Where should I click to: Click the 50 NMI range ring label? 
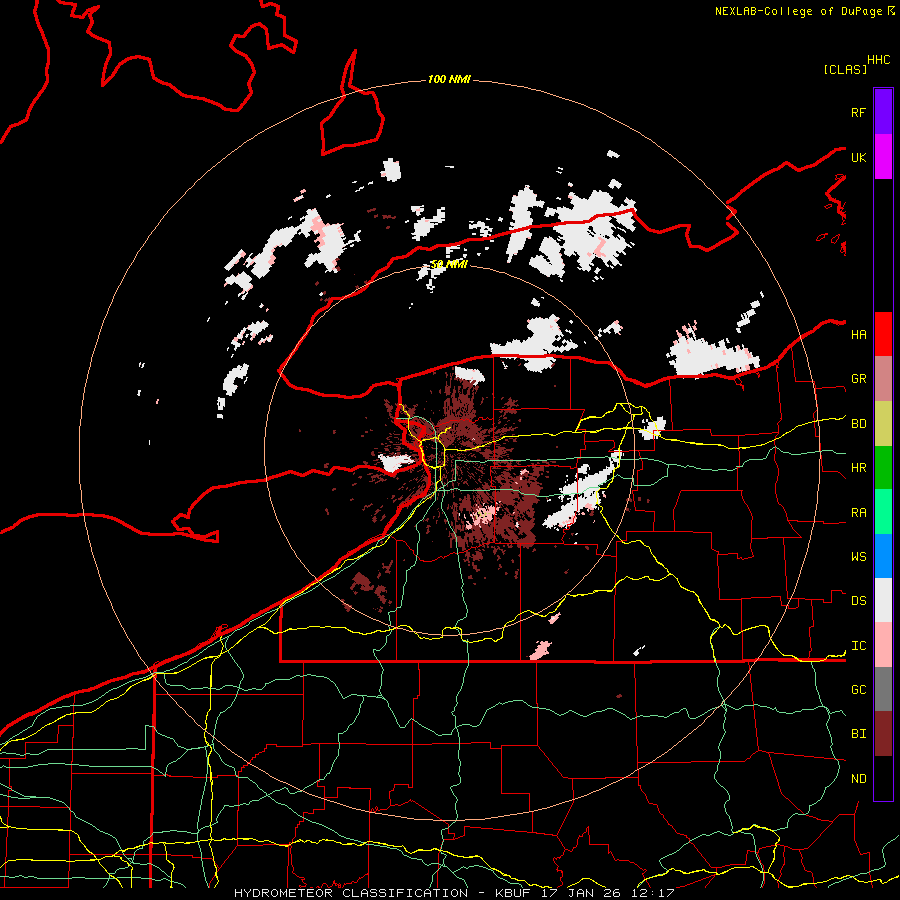pyautogui.click(x=449, y=264)
